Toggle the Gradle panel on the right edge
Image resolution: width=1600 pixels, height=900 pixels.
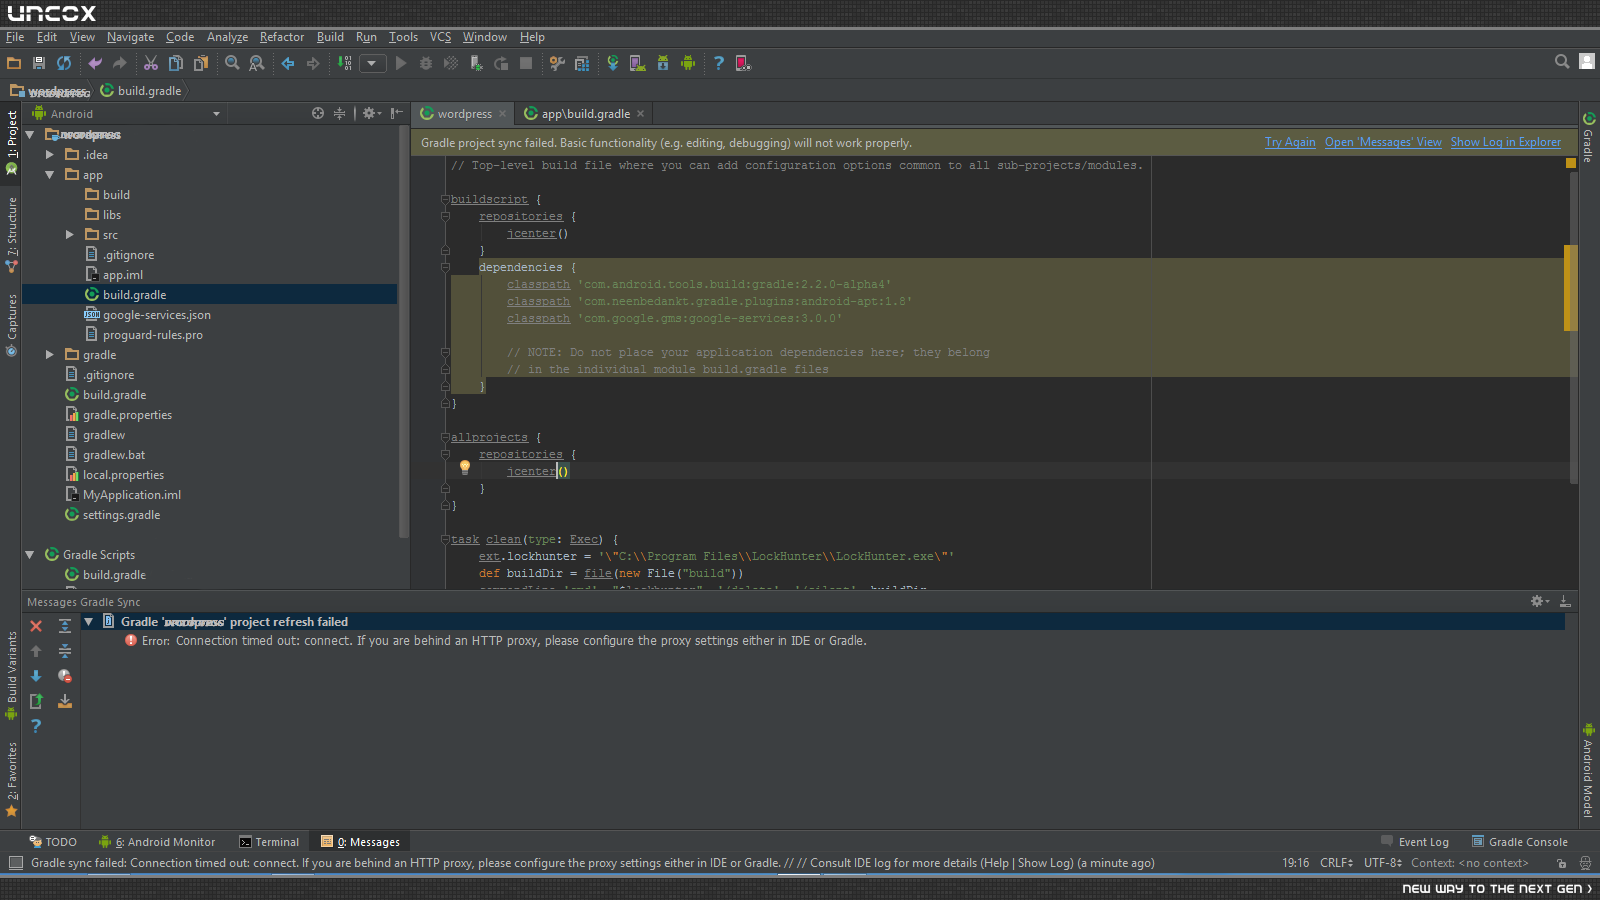(1588, 136)
